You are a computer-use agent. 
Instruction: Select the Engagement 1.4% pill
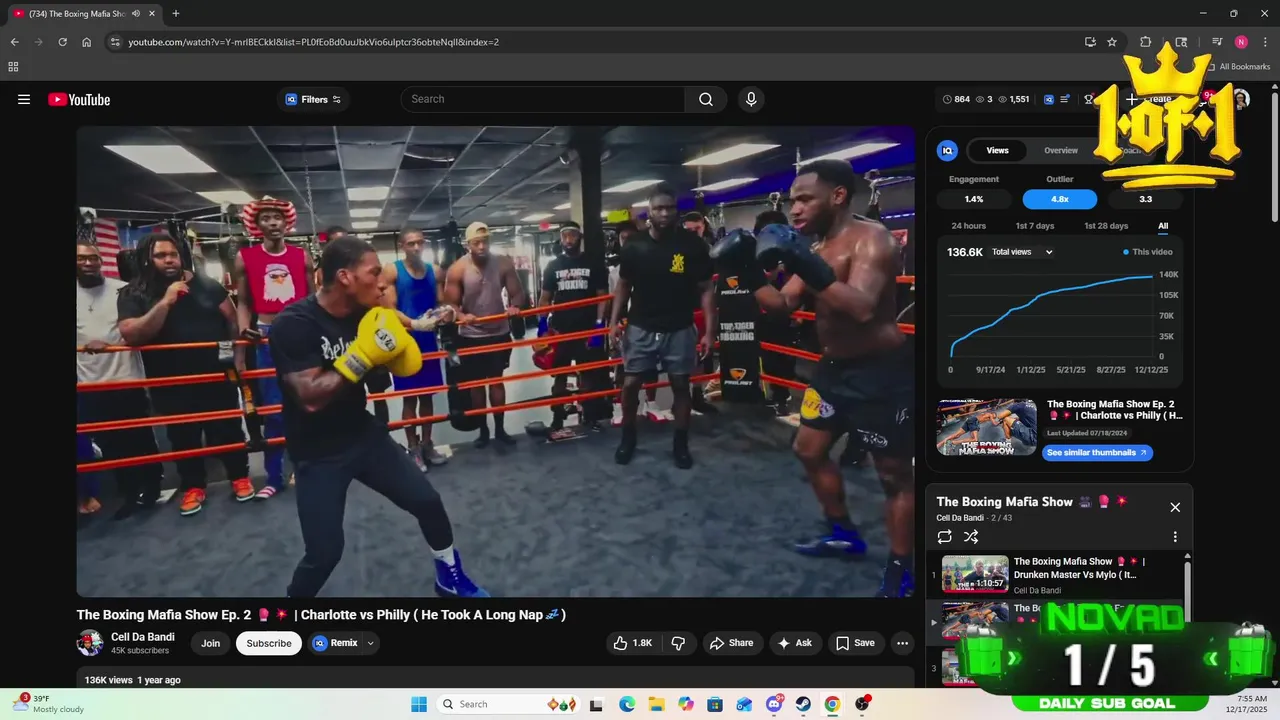[x=974, y=199]
